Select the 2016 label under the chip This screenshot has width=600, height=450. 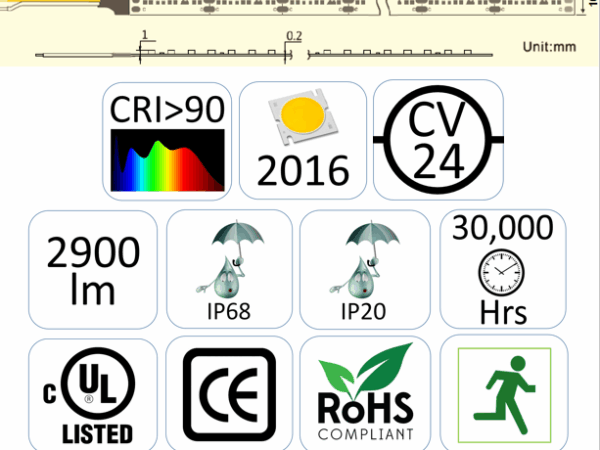click(304, 171)
